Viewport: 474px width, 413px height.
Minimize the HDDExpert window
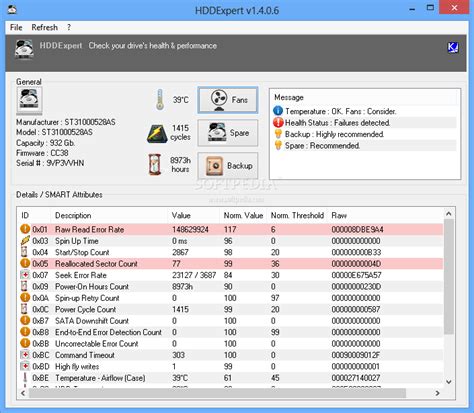[412, 9]
